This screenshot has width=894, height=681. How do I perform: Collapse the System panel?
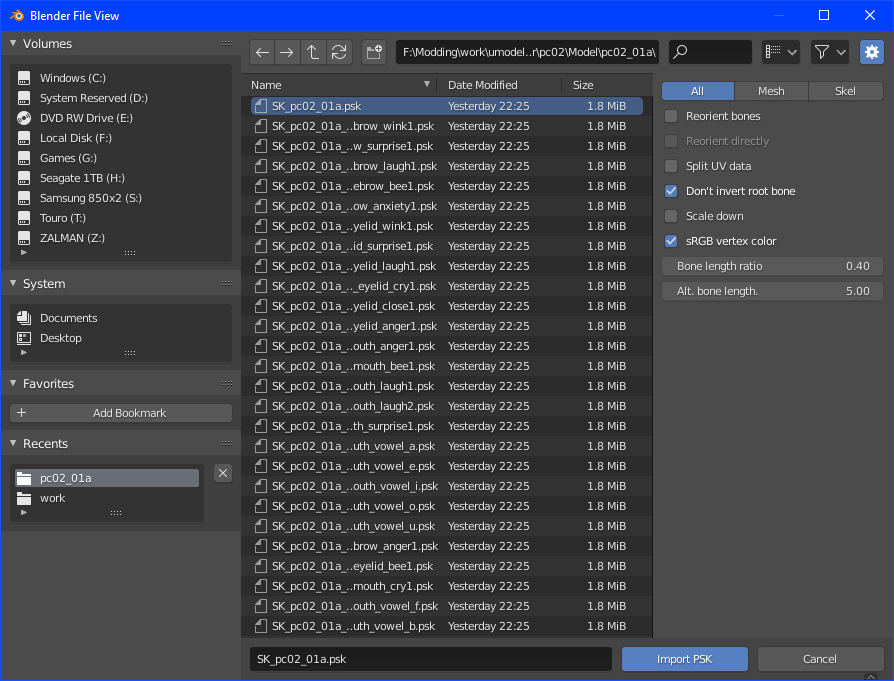pyautogui.click(x=13, y=283)
